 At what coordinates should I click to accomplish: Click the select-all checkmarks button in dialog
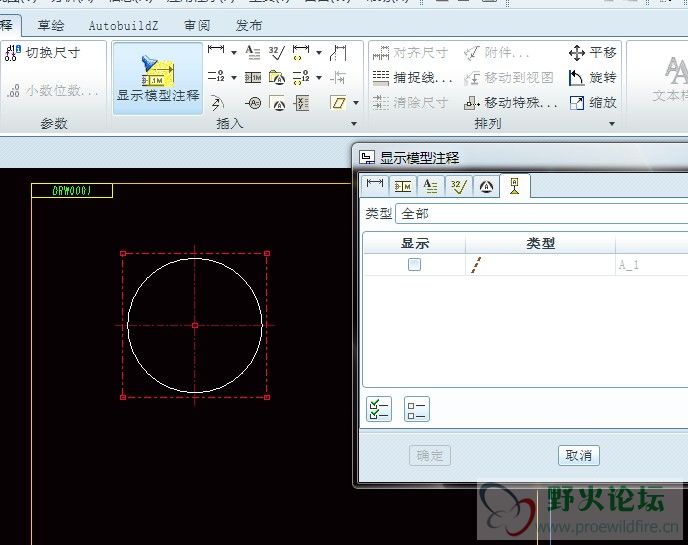coord(379,409)
